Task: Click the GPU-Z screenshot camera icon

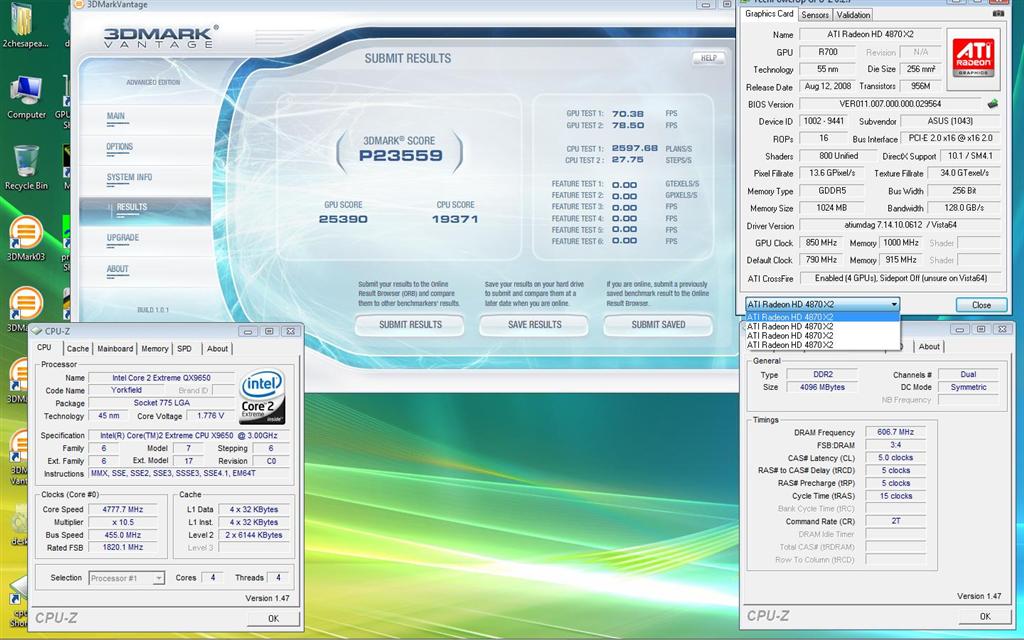Action: pos(998,13)
